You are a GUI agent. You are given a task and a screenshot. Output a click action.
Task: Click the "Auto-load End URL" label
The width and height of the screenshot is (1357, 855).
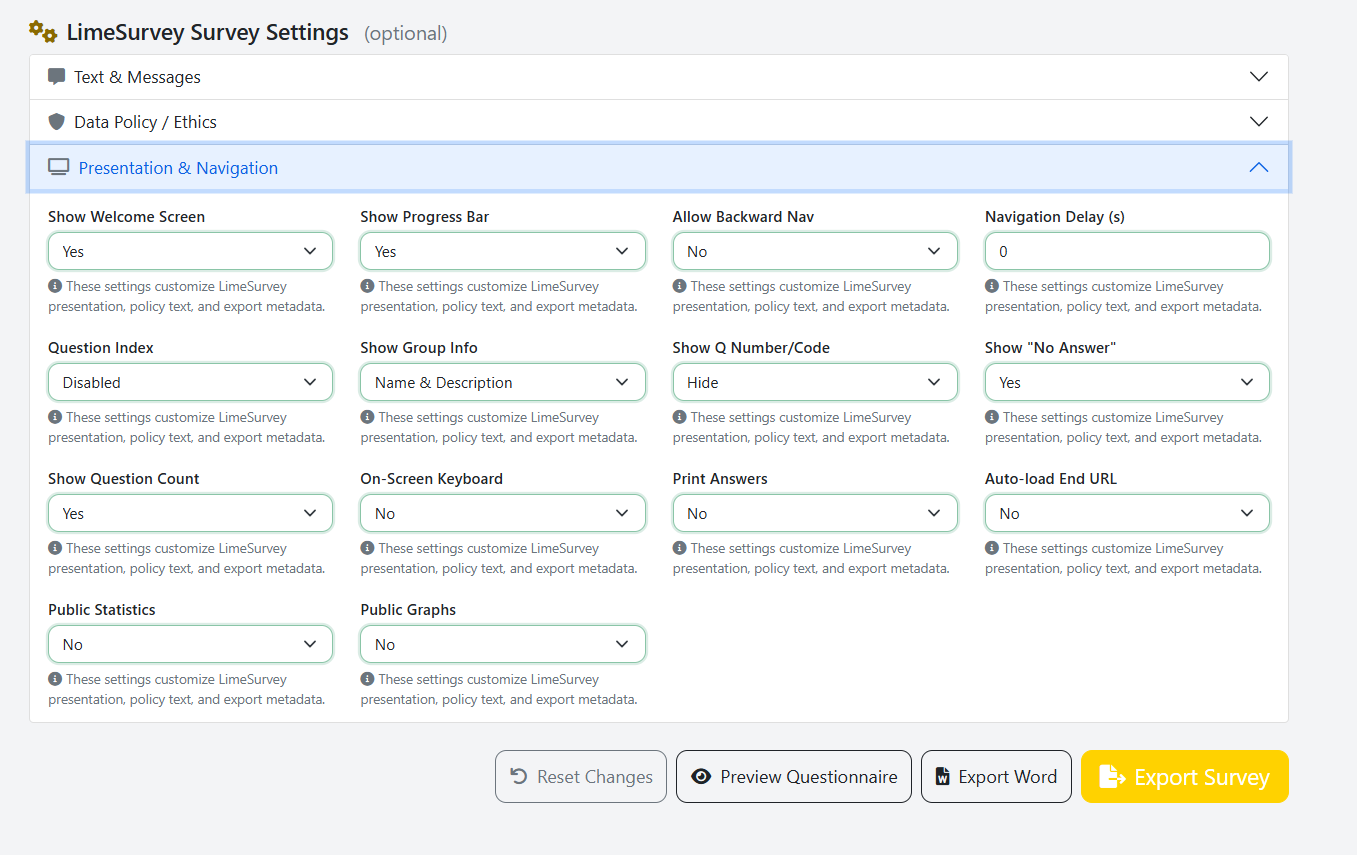click(x=1051, y=478)
